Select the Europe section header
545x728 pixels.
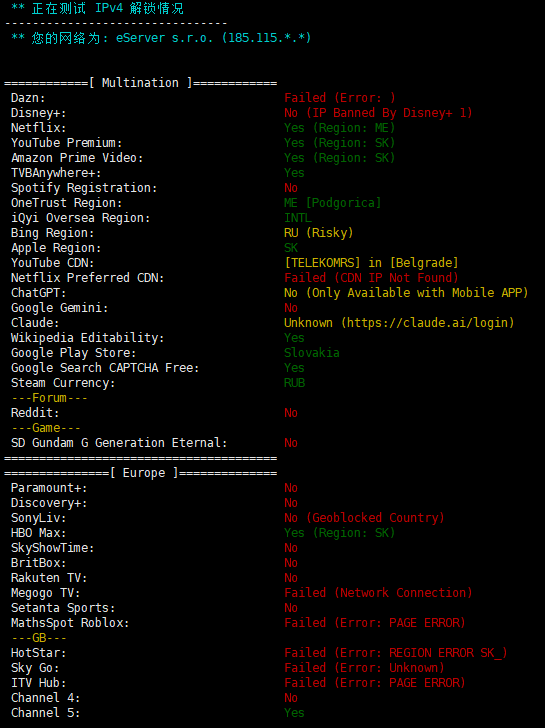(x=141, y=473)
